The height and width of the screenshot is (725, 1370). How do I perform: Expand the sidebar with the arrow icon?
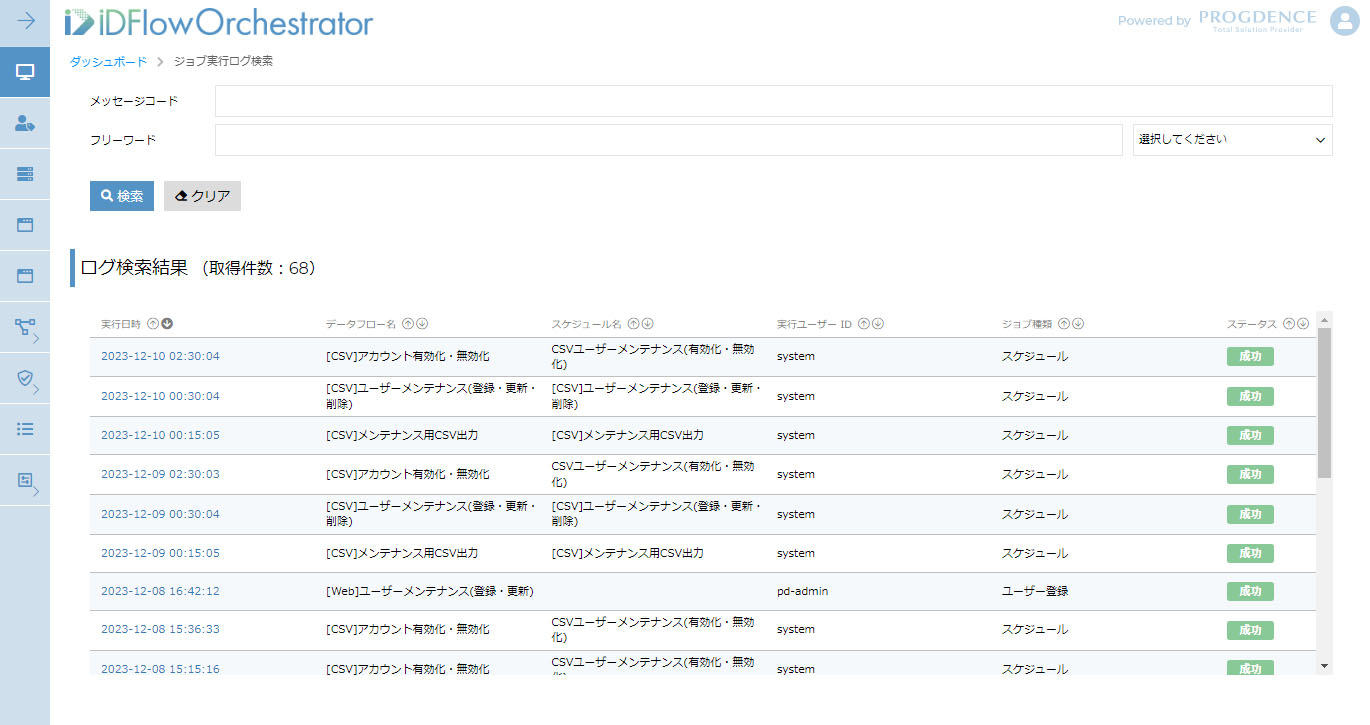[x=25, y=21]
